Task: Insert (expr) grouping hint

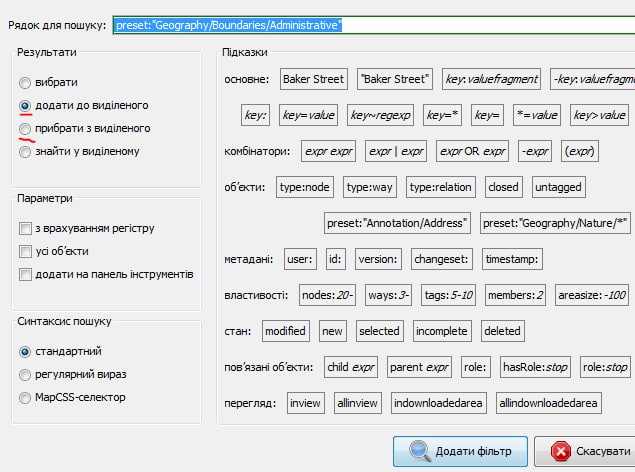Action: pos(580,151)
